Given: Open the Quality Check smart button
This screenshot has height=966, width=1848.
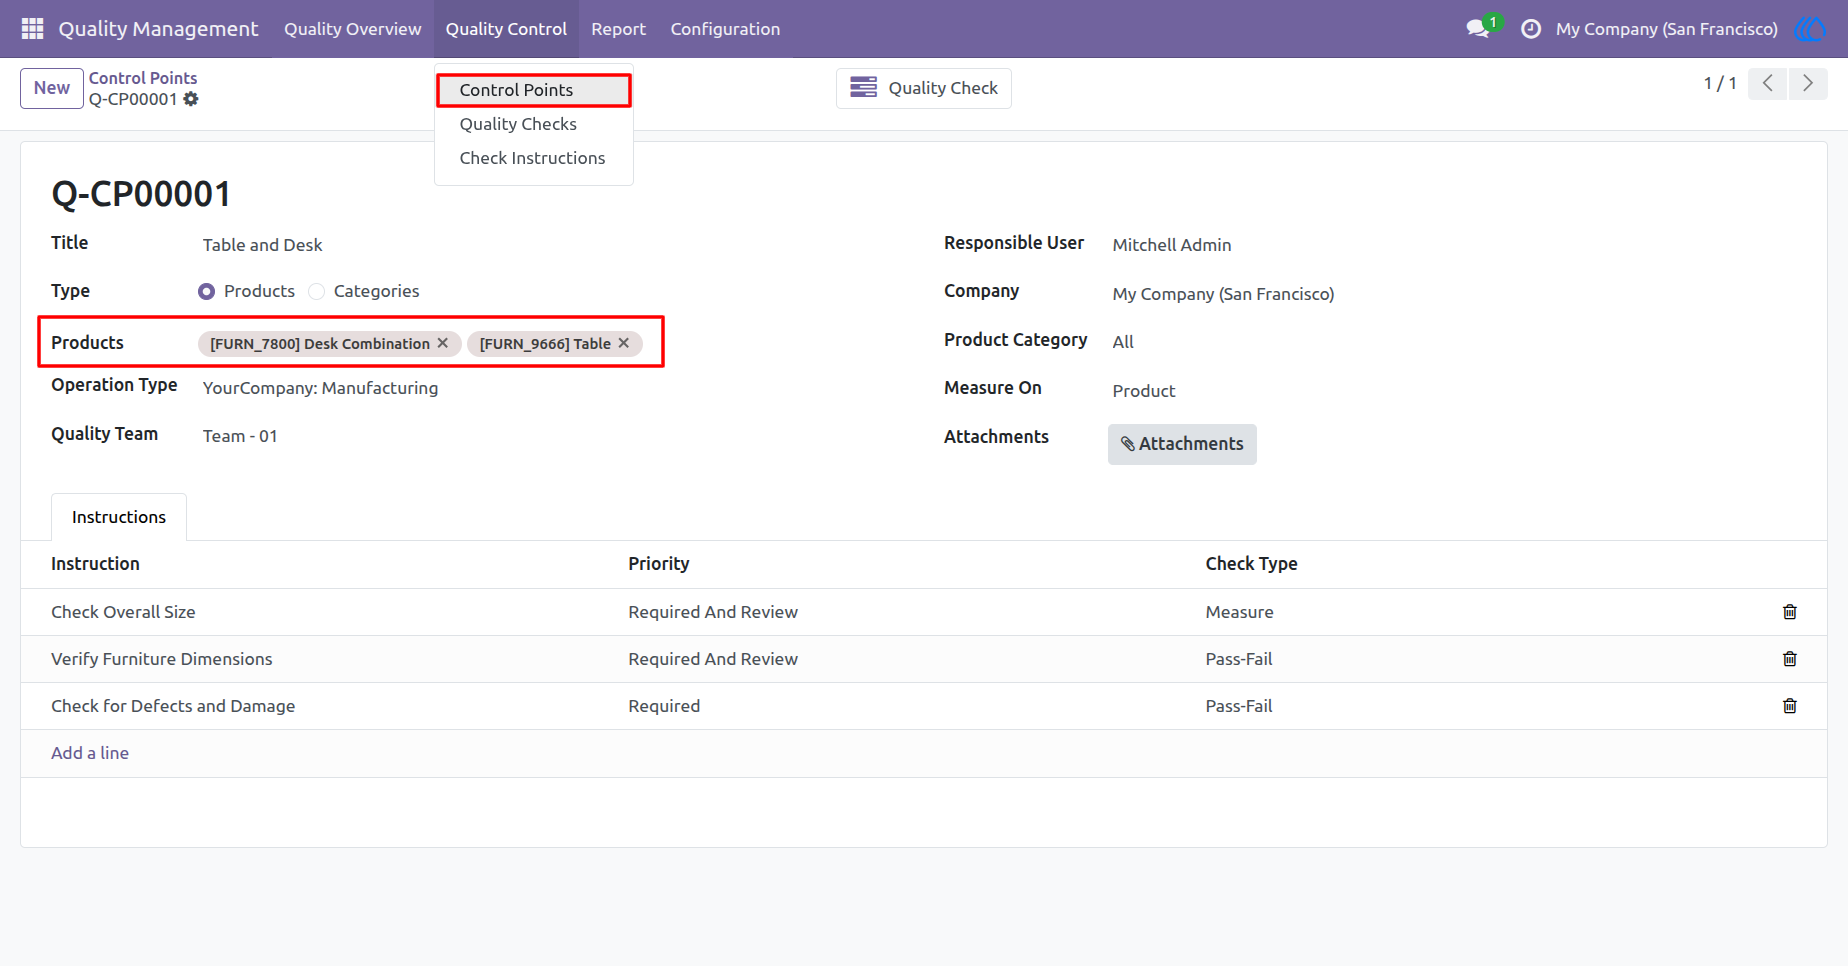Looking at the screenshot, I should coord(924,88).
